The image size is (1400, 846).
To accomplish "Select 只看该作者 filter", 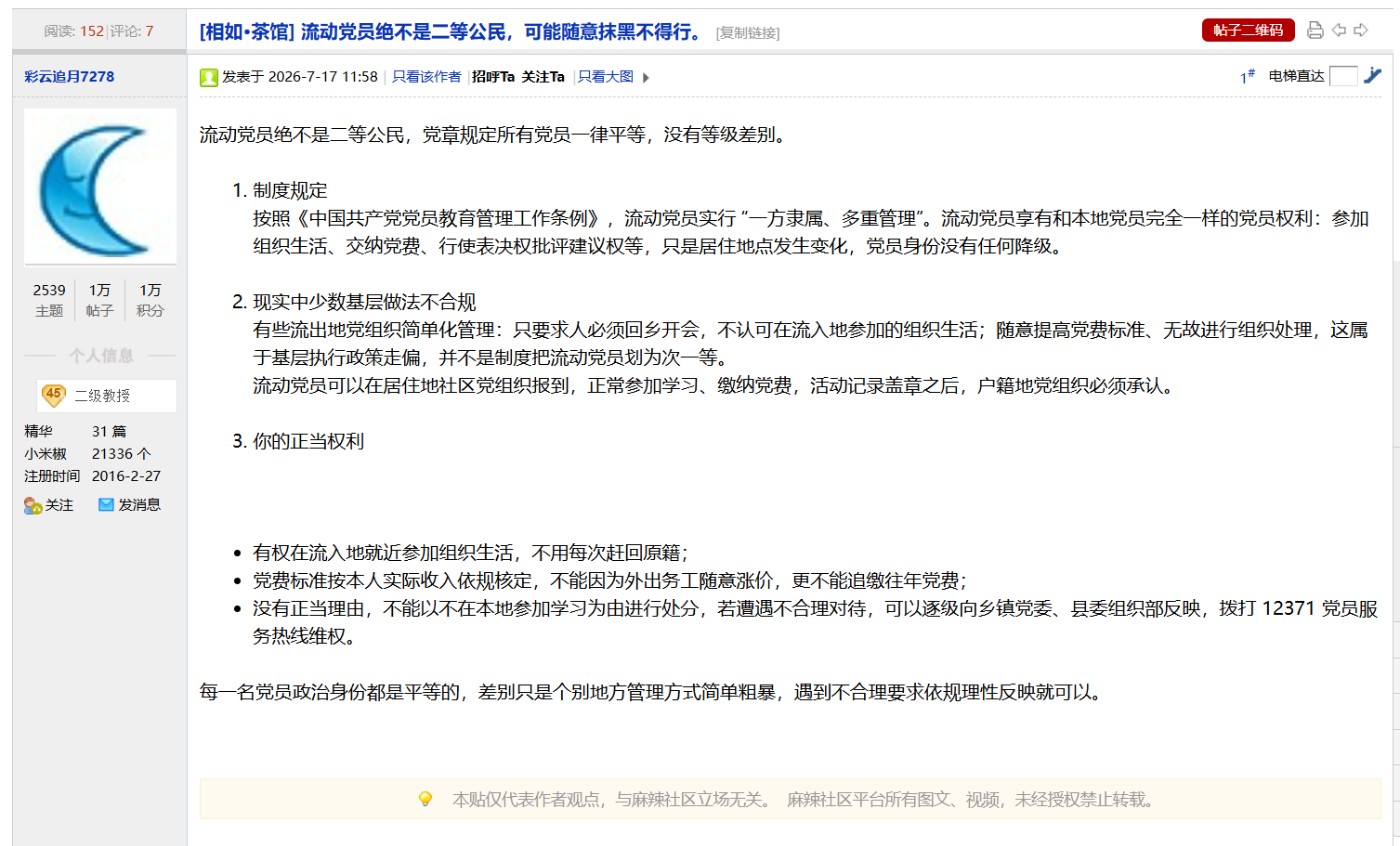I will (426, 76).
